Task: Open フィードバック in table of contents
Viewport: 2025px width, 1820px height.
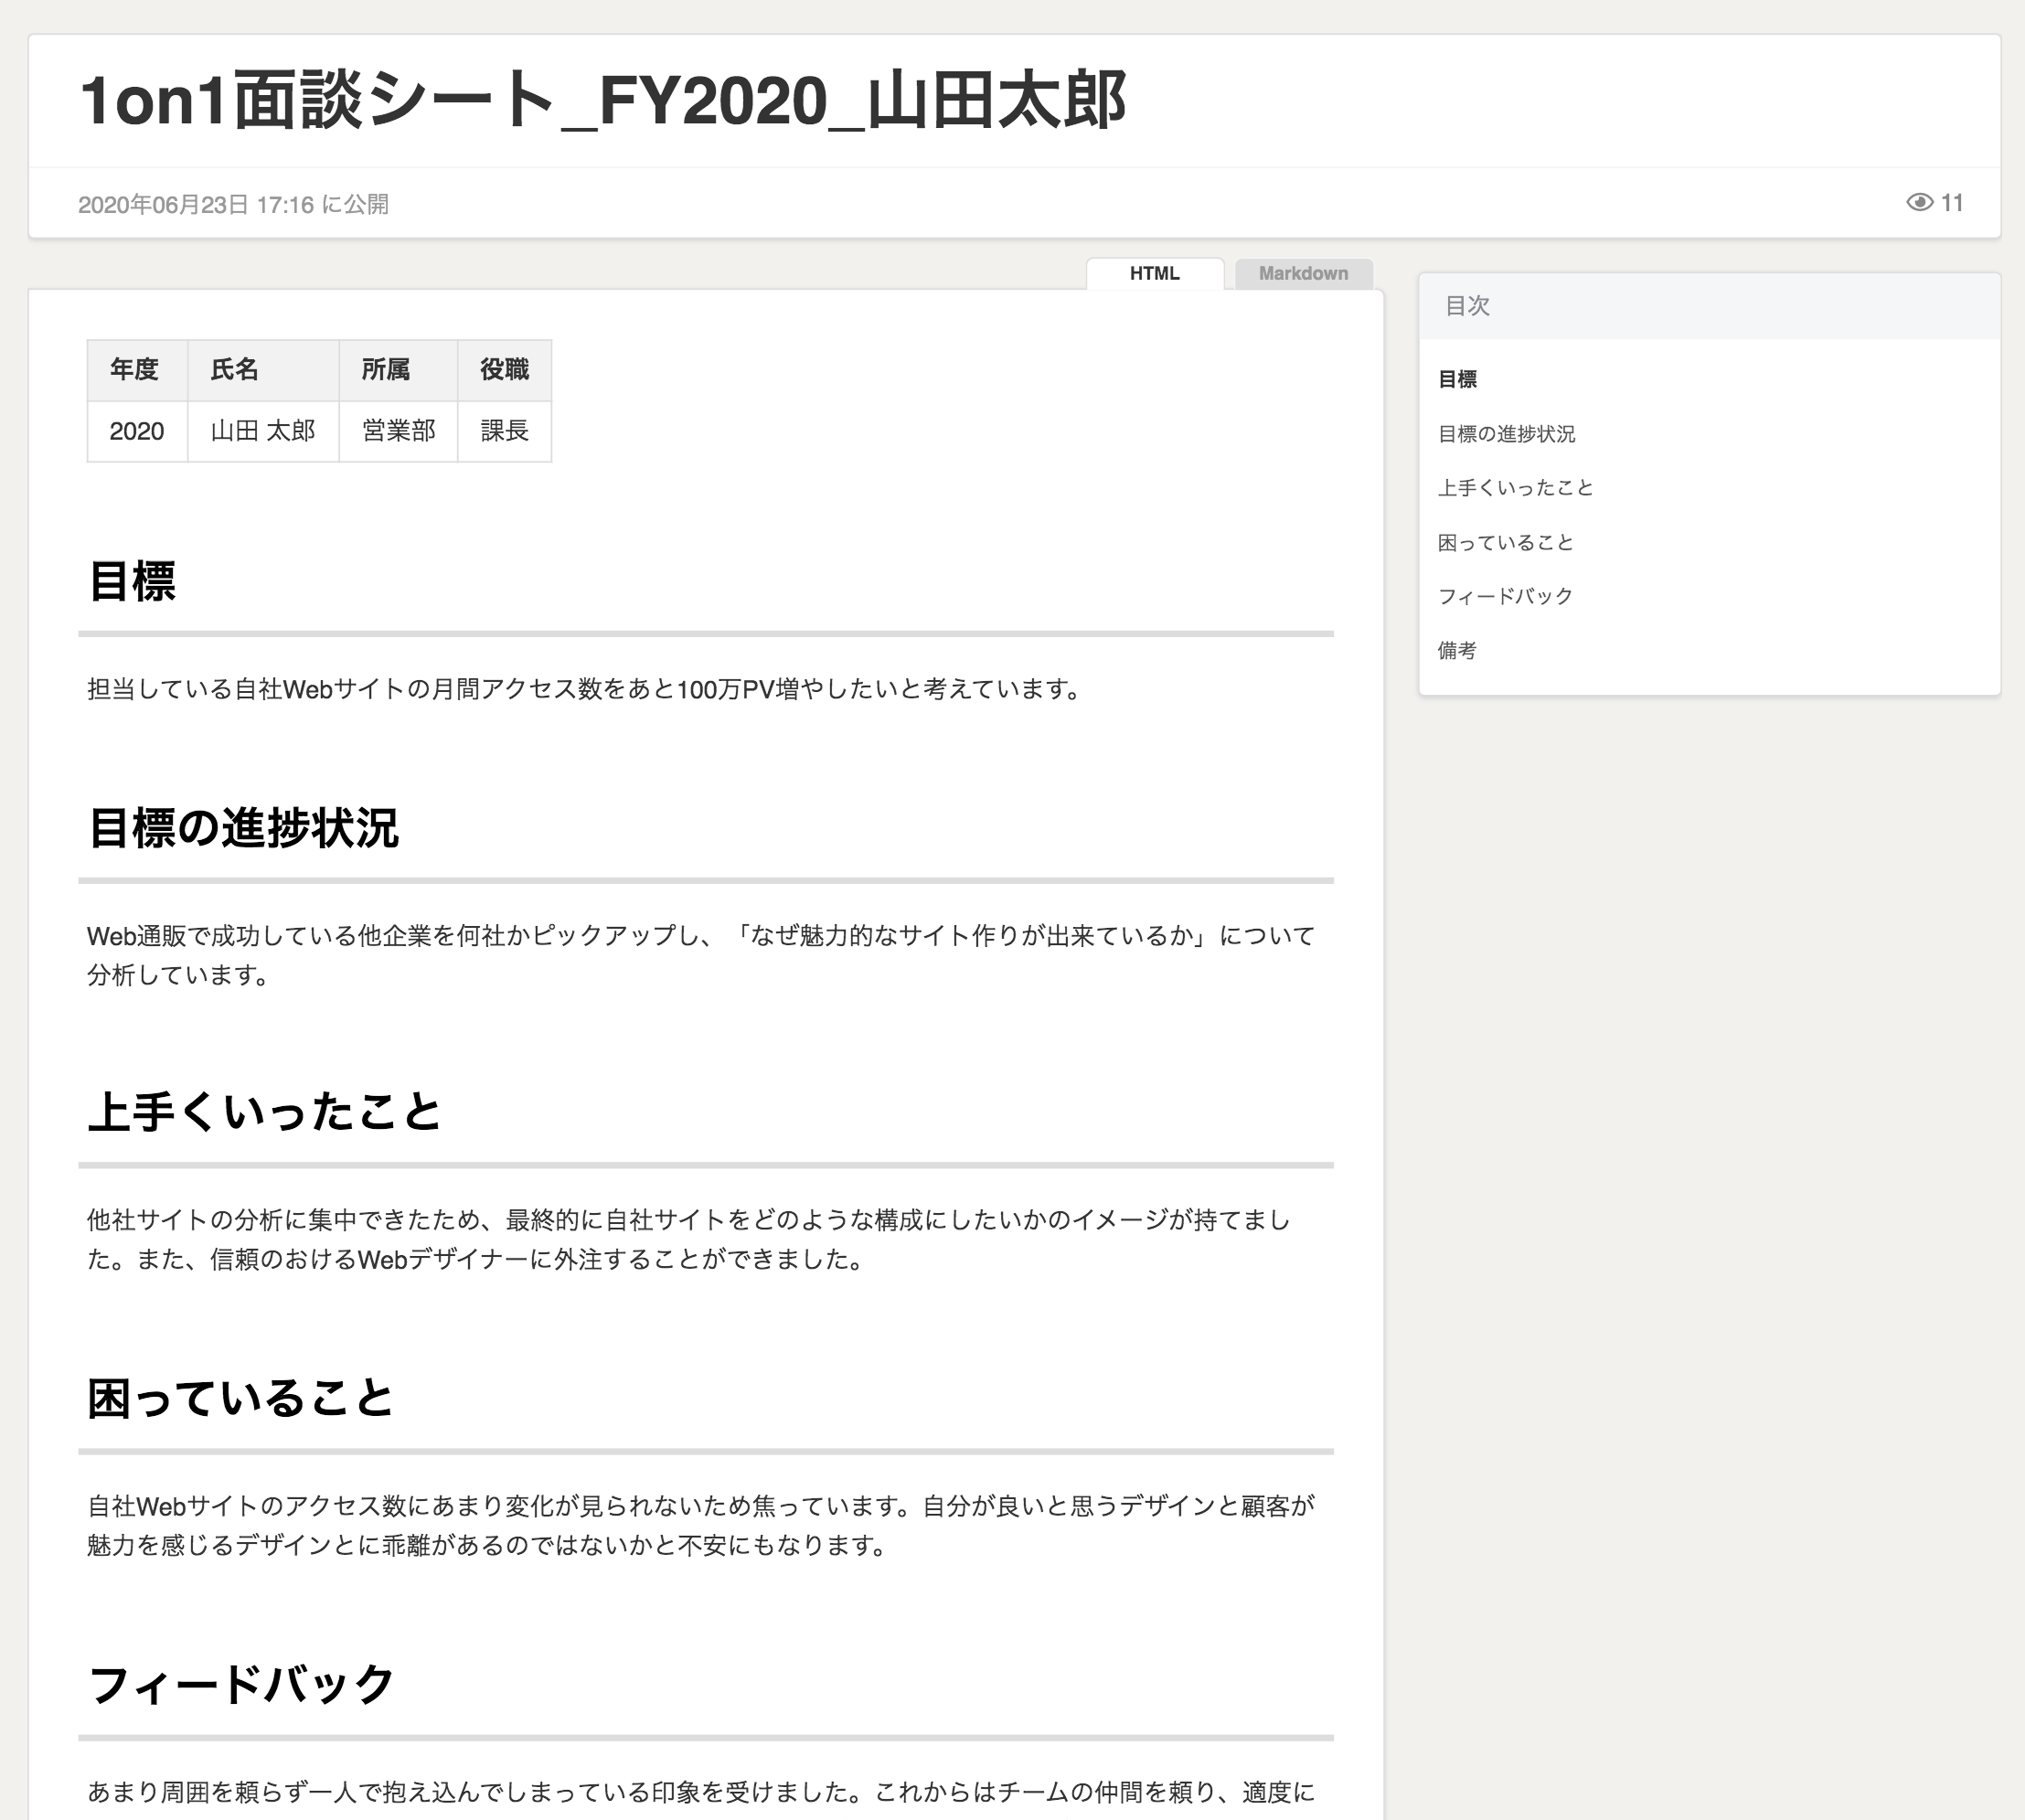Action: click(1505, 596)
